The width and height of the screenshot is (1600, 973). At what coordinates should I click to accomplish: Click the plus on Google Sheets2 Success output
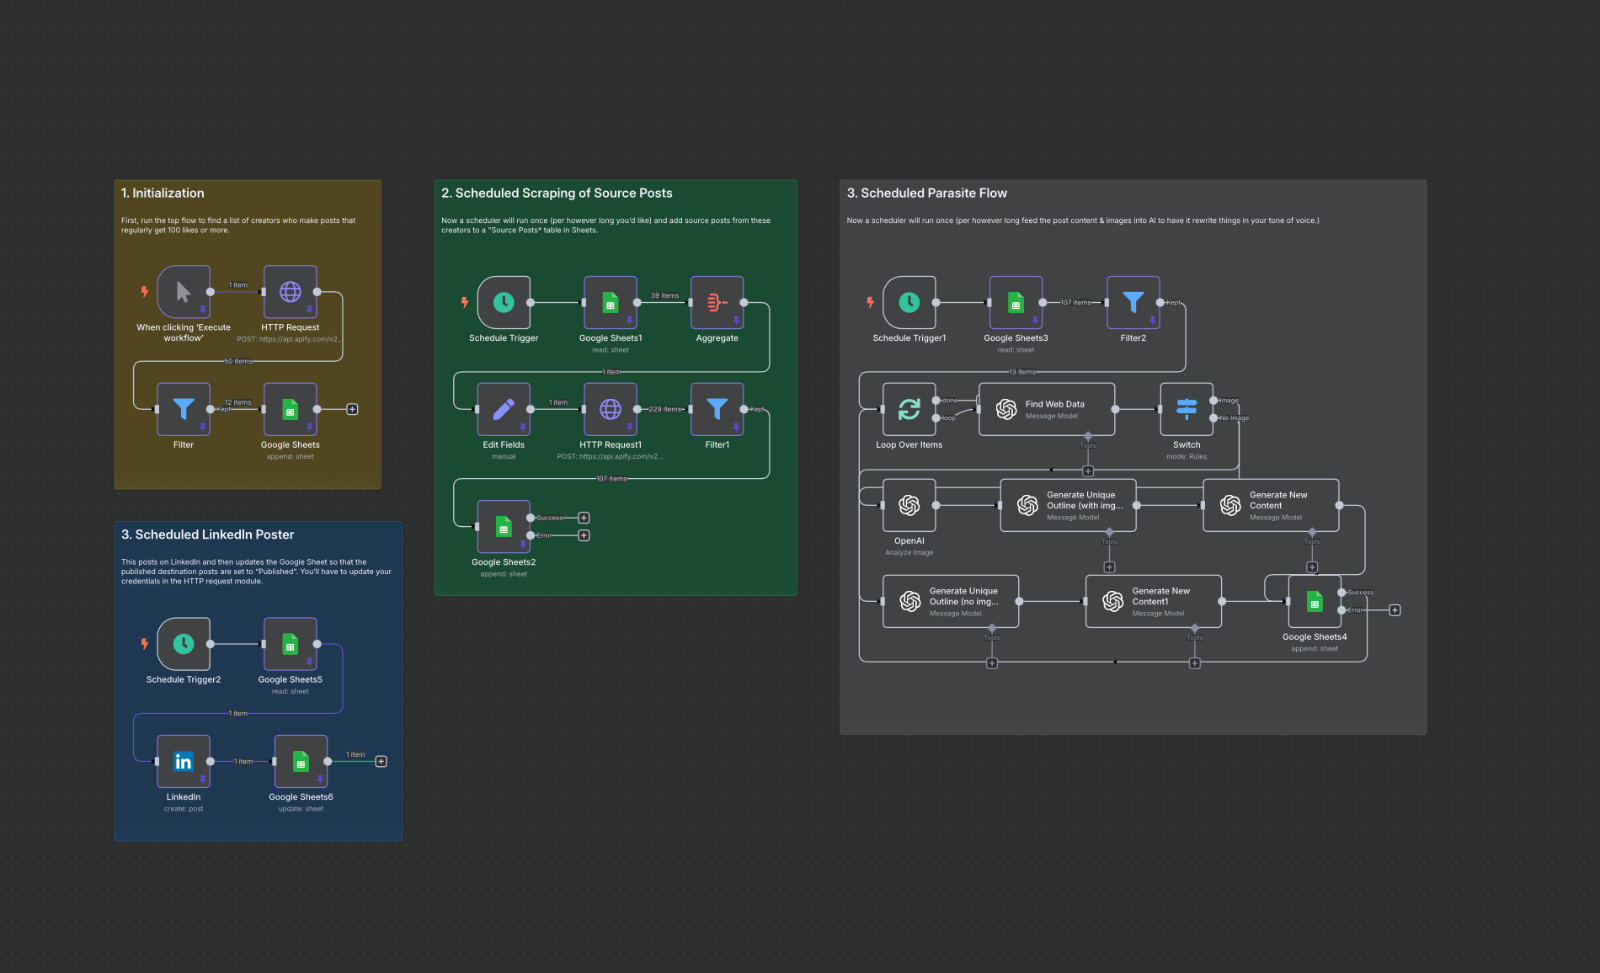[x=582, y=517]
